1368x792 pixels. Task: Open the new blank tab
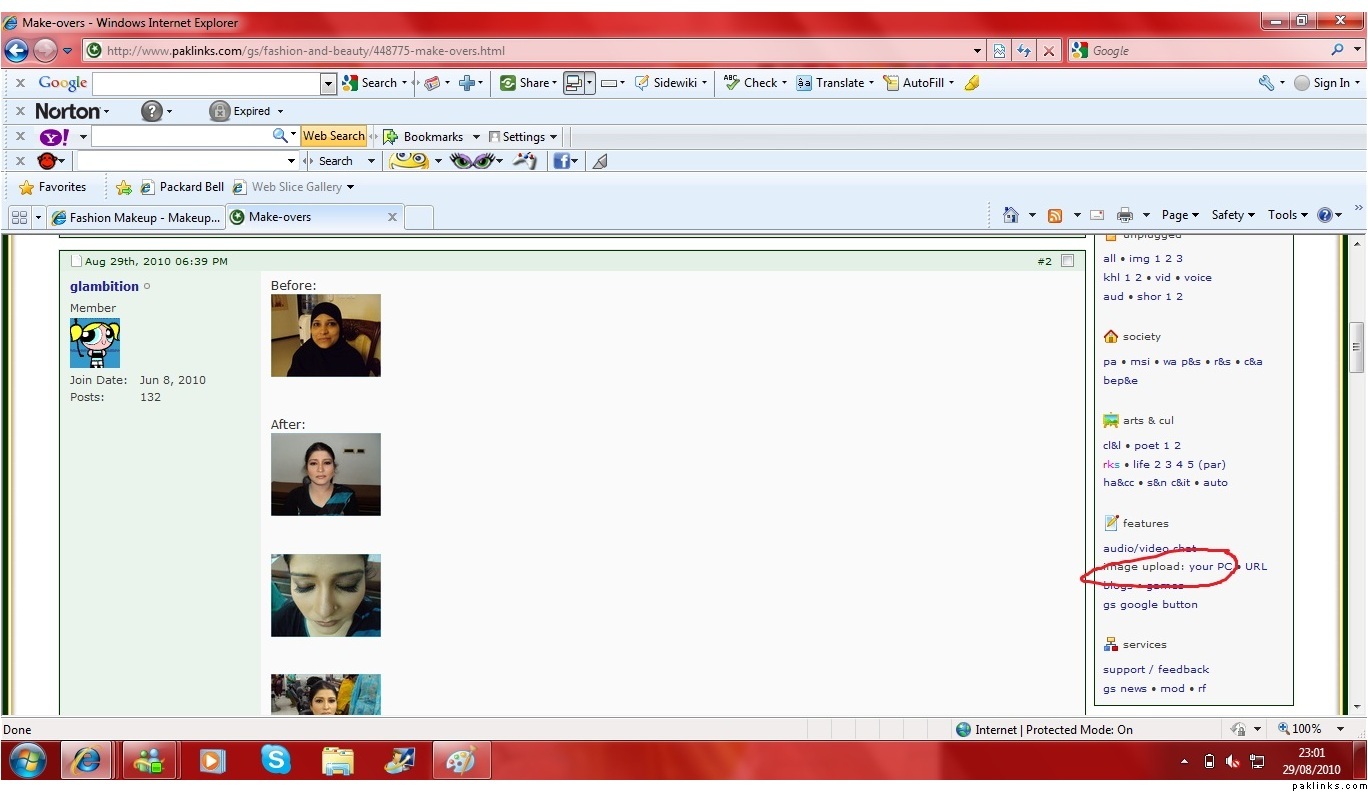(x=419, y=217)
